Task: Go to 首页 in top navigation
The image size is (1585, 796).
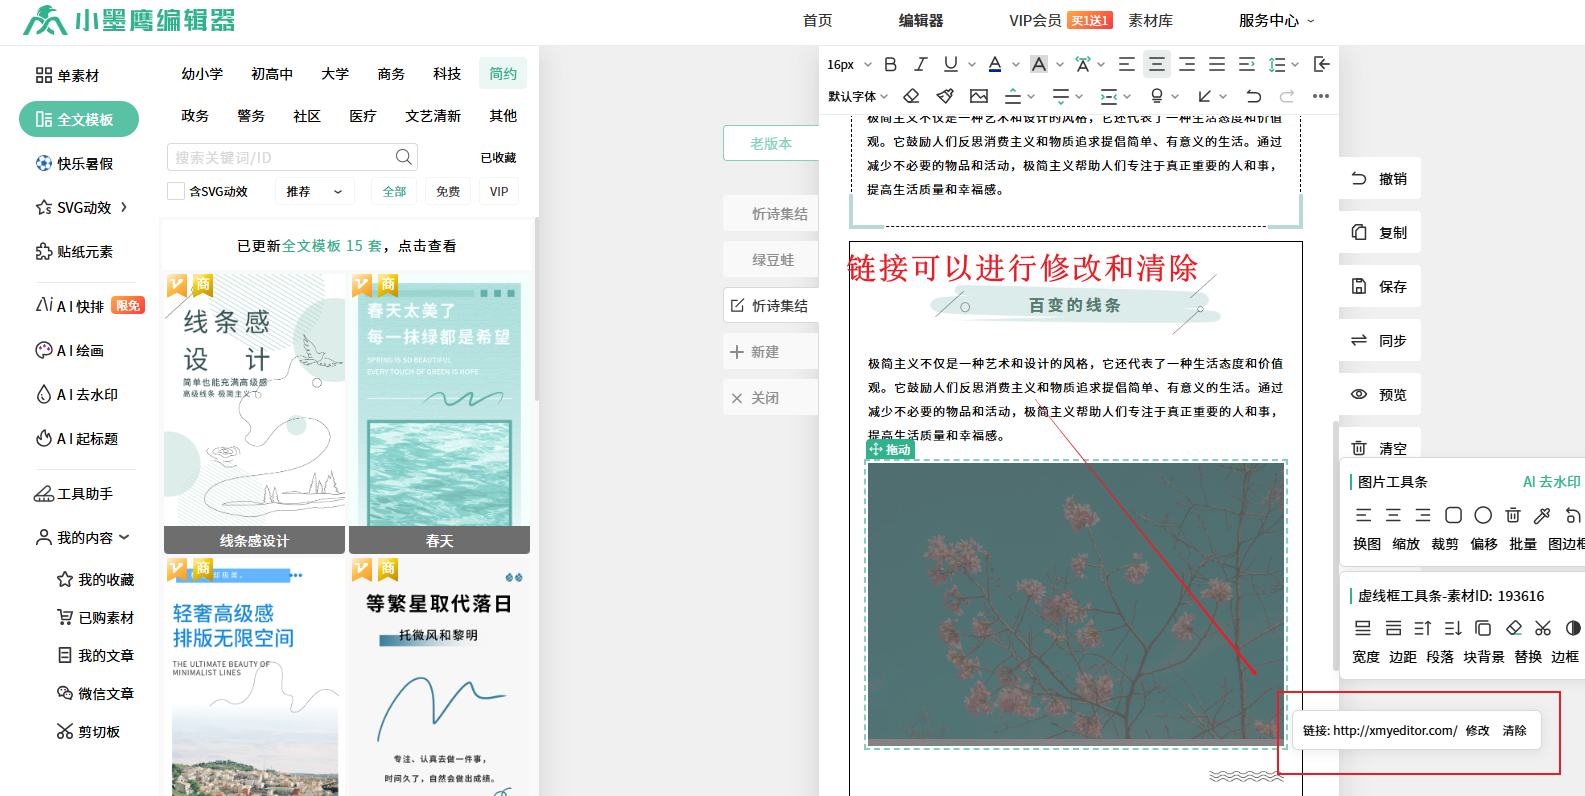Action: pos(817,20)
